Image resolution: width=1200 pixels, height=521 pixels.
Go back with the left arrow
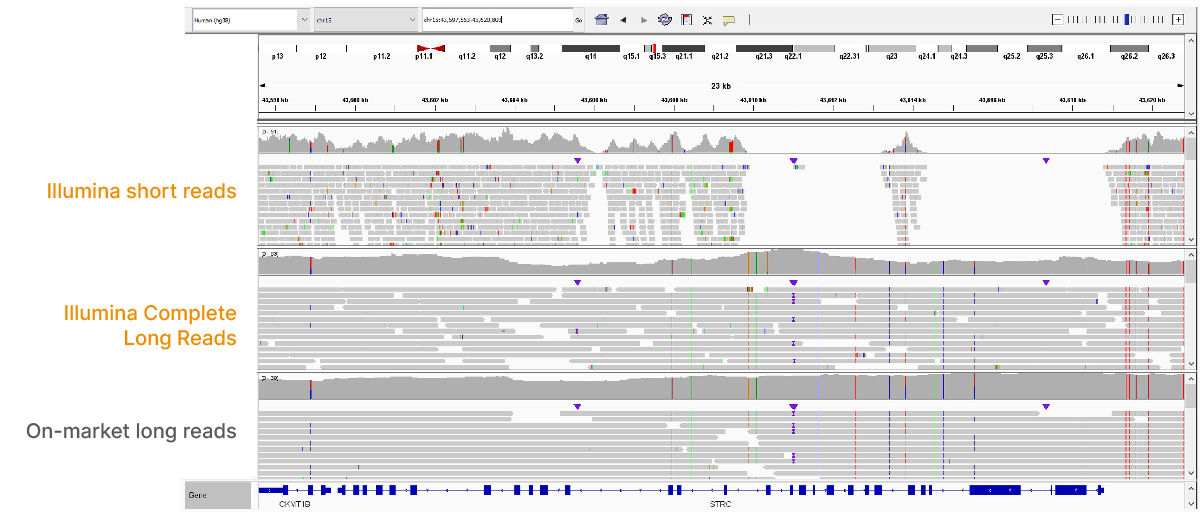click(623, 19)
